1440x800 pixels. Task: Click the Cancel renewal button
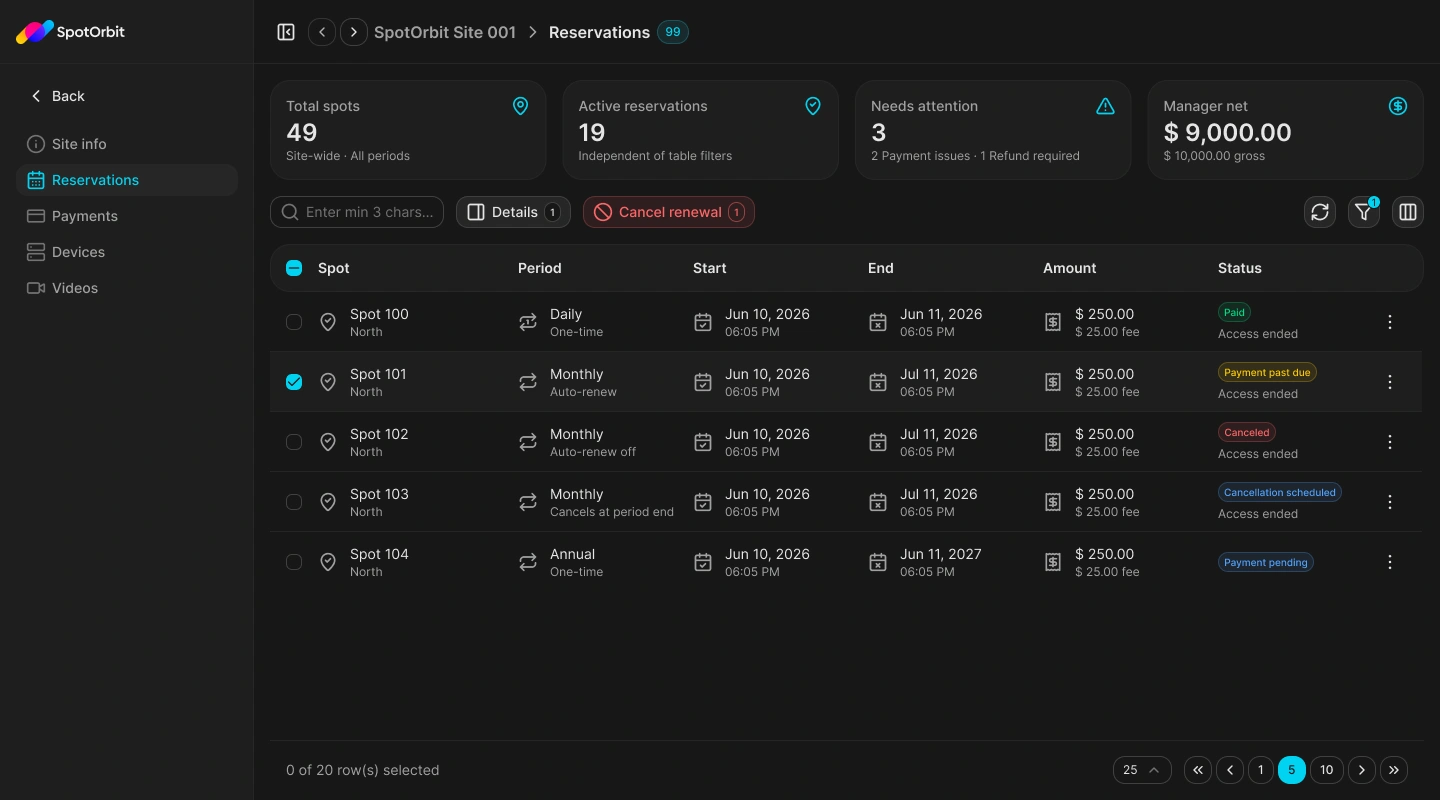(669, 212)
